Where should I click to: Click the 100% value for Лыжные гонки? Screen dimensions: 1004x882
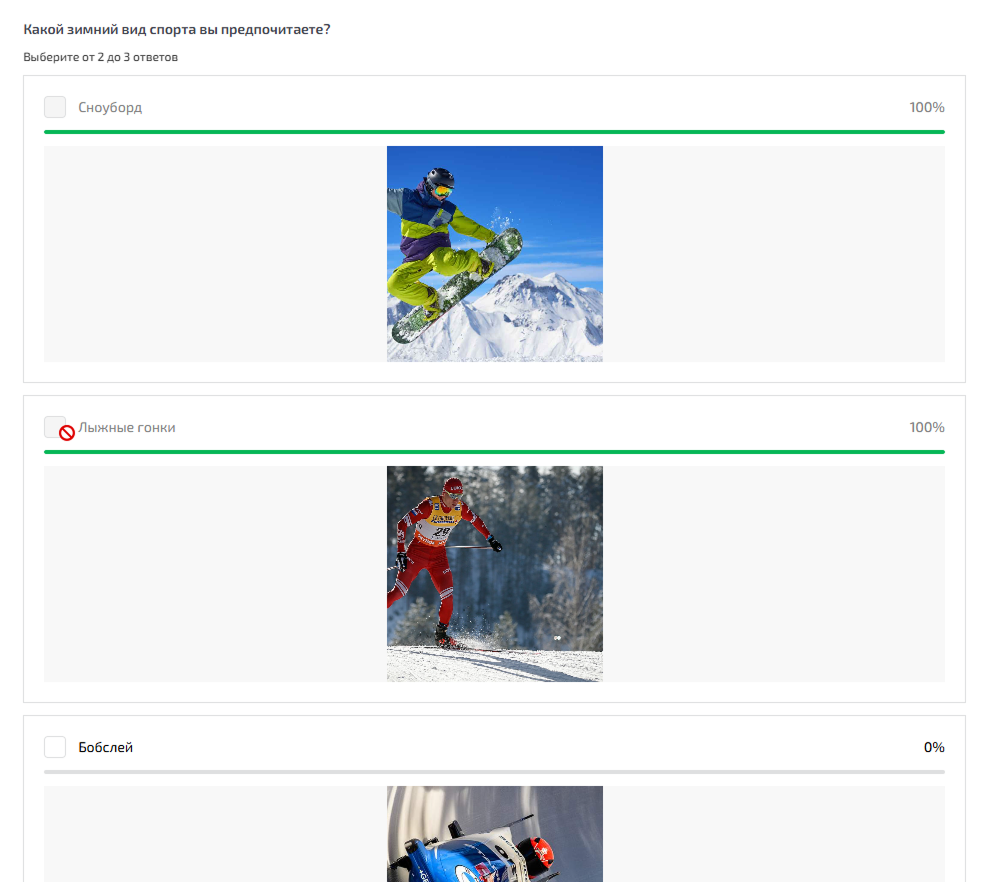[x=927, y=427]
